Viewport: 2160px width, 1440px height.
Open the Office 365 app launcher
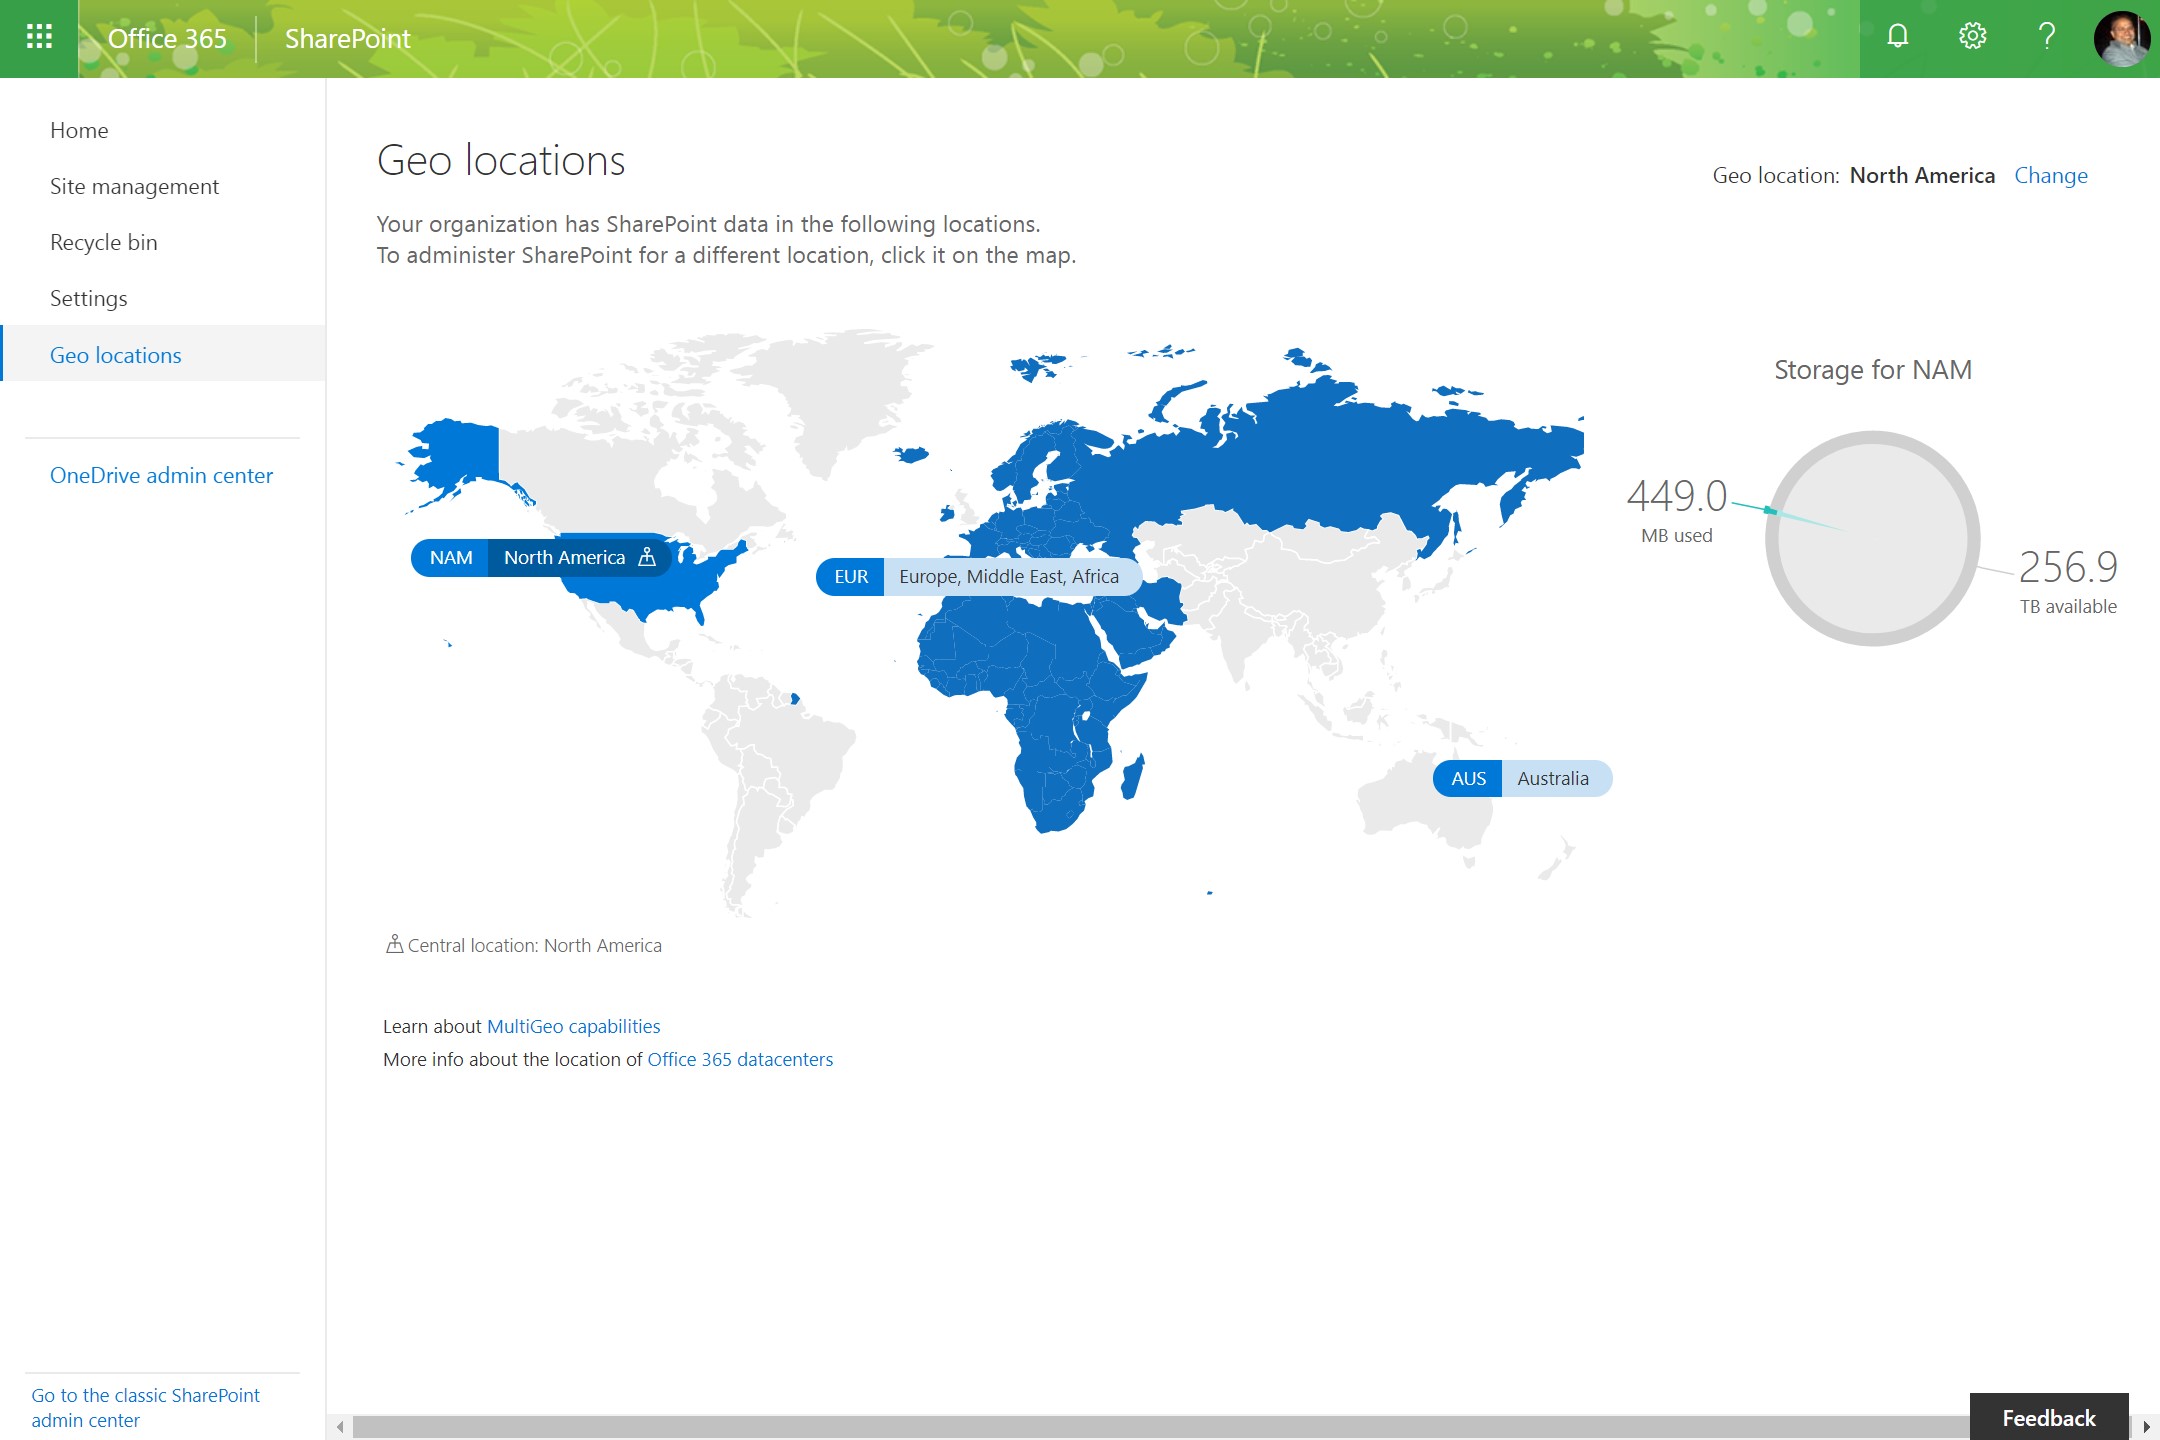39,38
